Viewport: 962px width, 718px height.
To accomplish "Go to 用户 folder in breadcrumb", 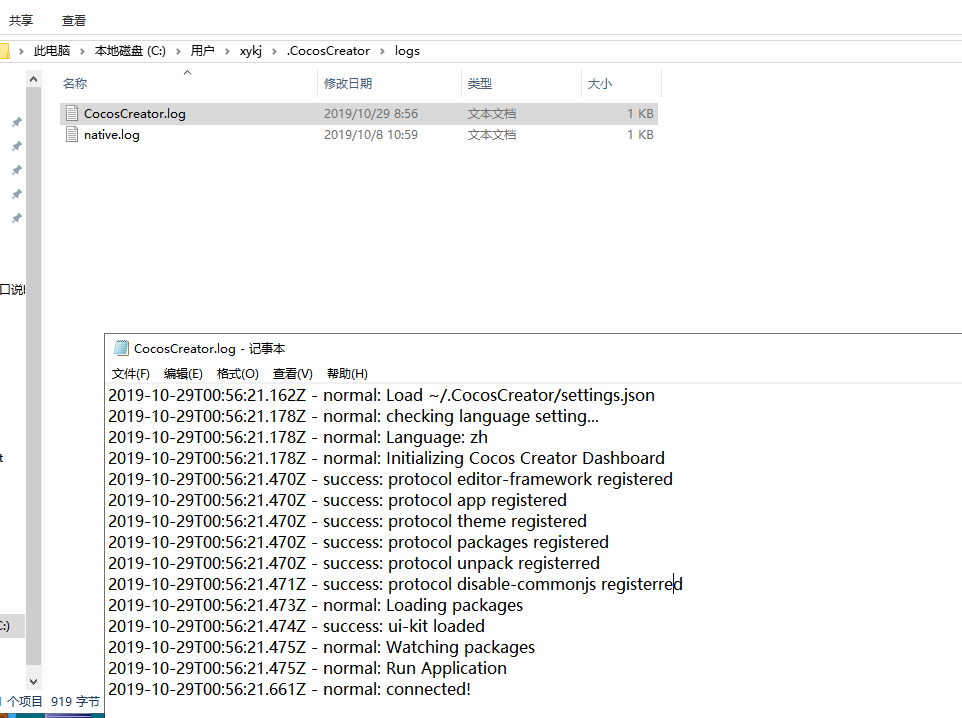I will tap(202, 51).
